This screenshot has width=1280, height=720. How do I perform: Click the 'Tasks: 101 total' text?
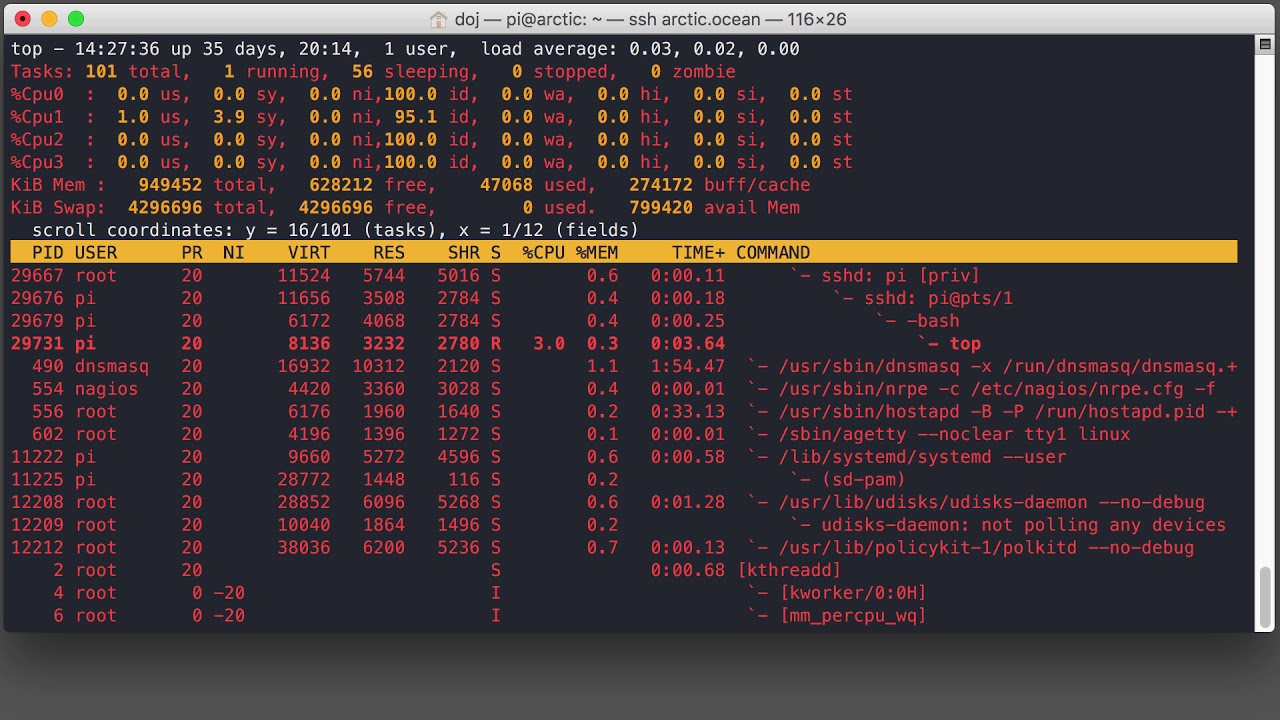click(96, 72)
